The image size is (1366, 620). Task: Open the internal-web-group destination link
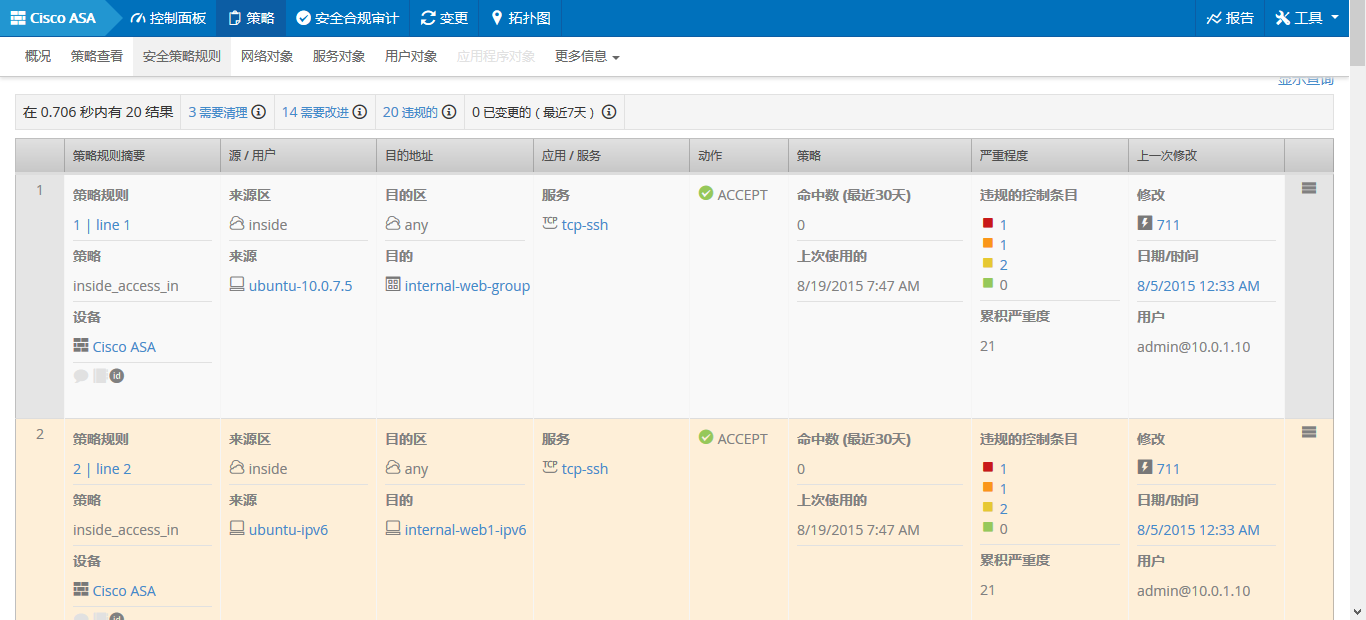467,286
